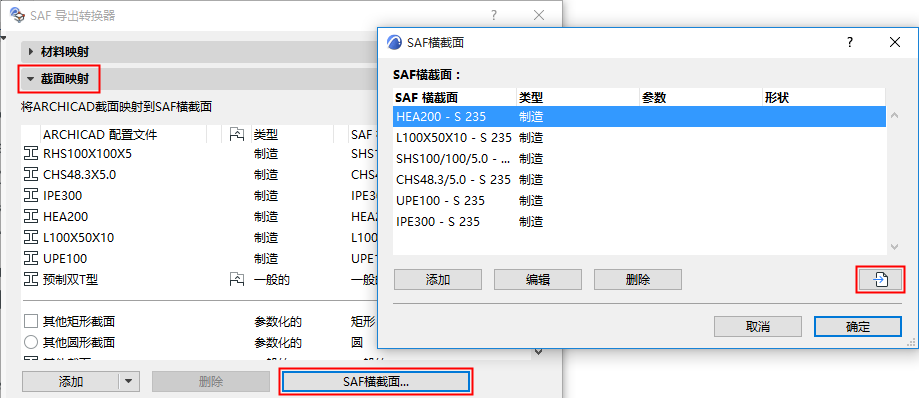Click the 取消 button
This screenshot has width=919, height=398.
pyautogui.click(x=757, y=327)
